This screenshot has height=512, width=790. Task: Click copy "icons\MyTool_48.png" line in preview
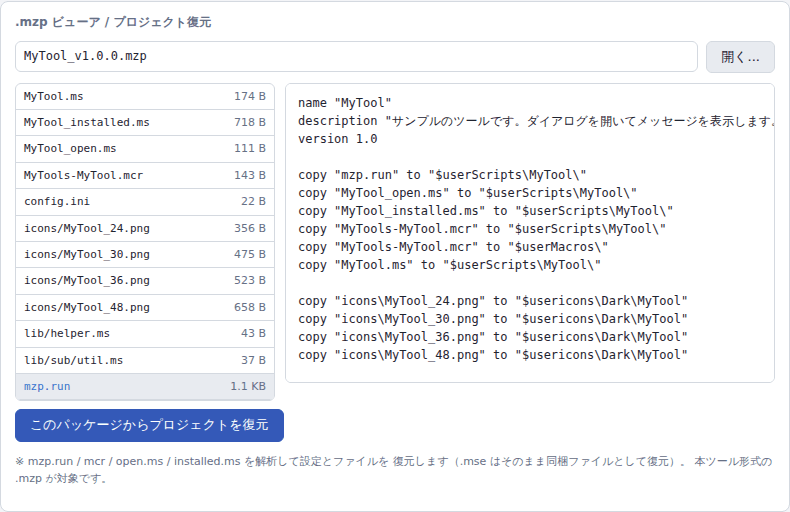coord(493,355)
